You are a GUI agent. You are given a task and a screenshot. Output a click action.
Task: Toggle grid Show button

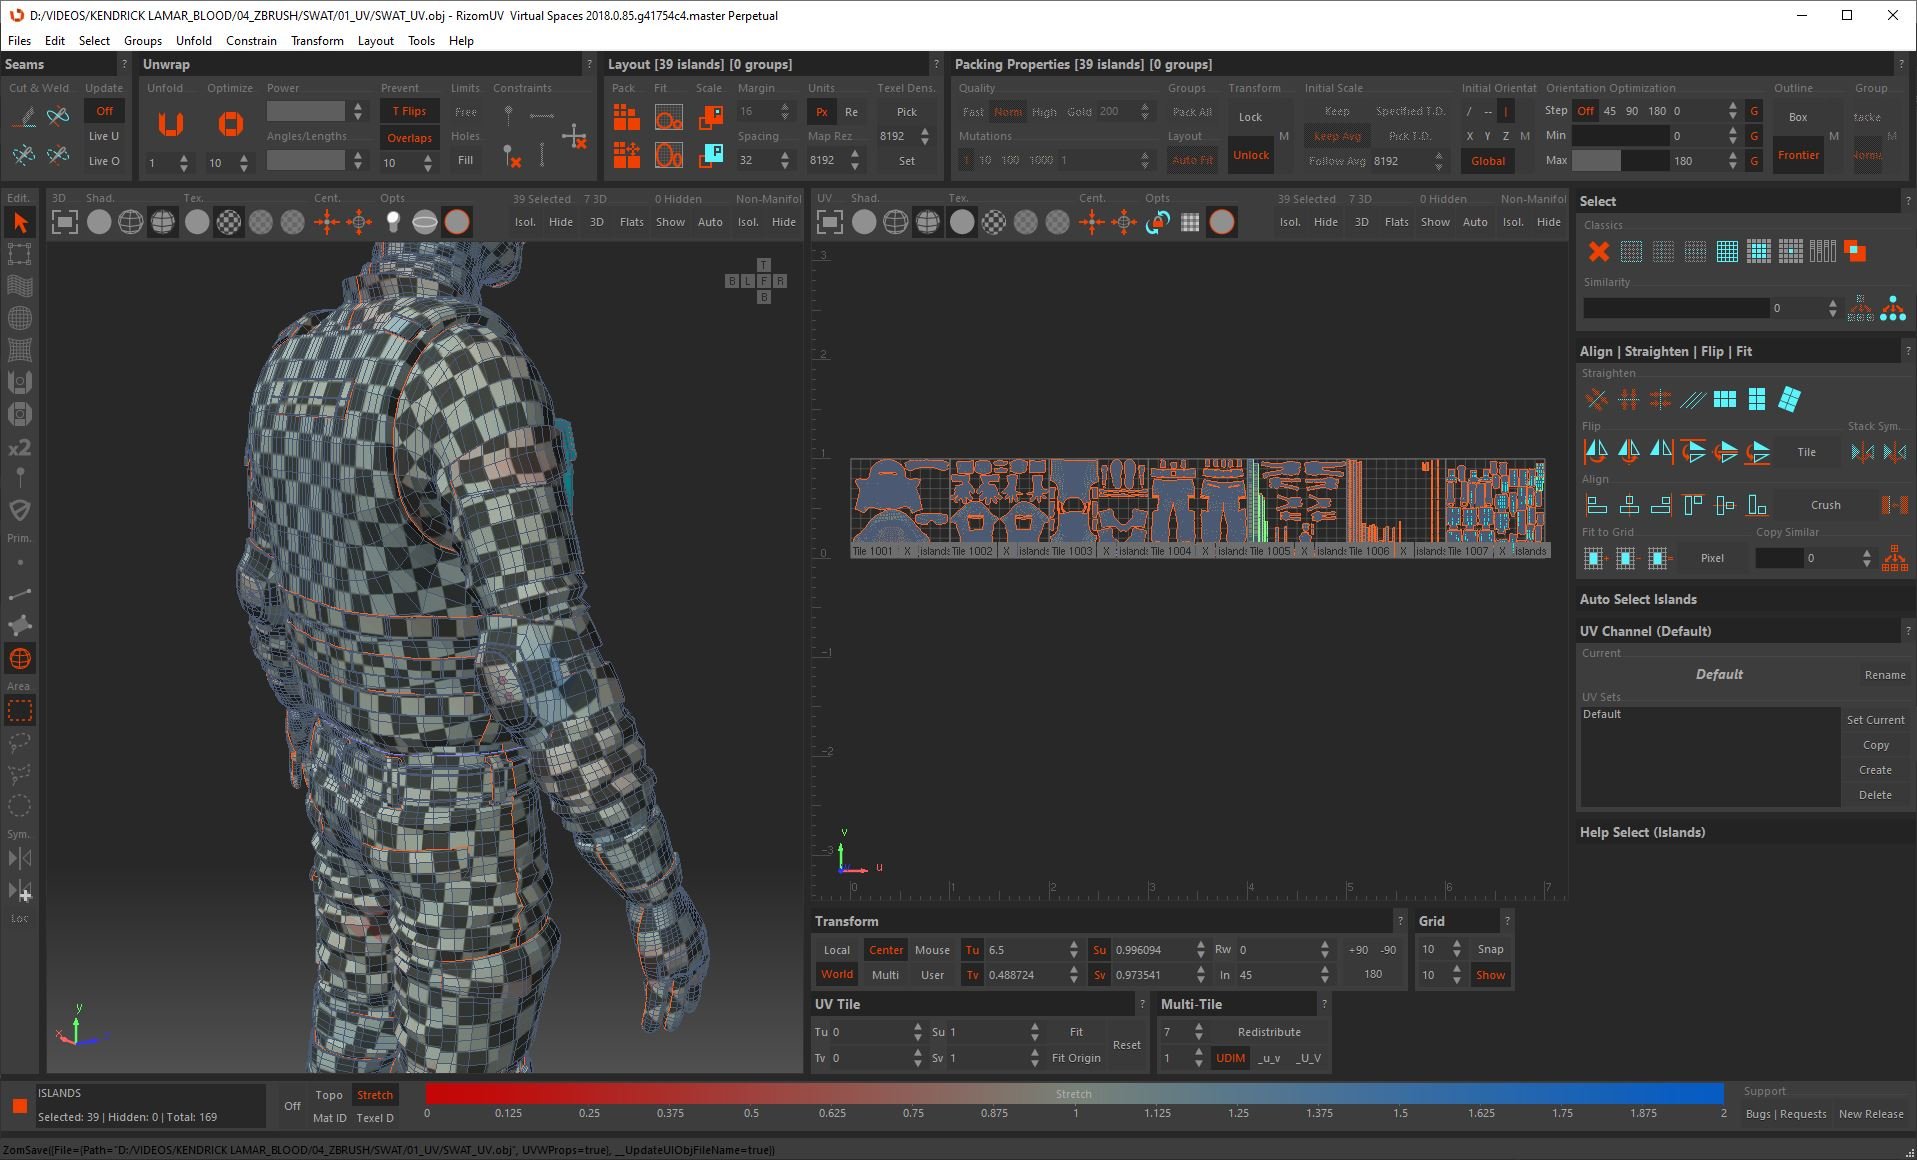pos(1490,975)
